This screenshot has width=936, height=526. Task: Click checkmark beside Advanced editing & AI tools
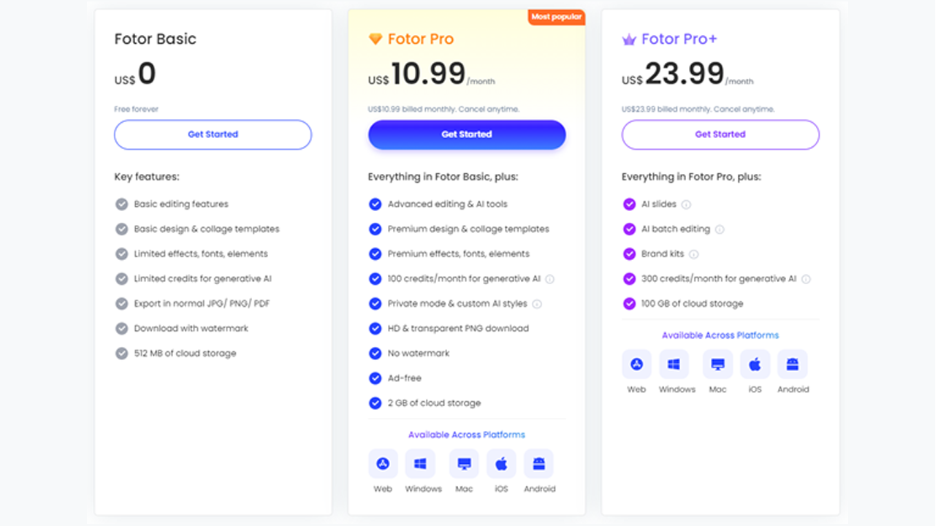pos(375,204)
